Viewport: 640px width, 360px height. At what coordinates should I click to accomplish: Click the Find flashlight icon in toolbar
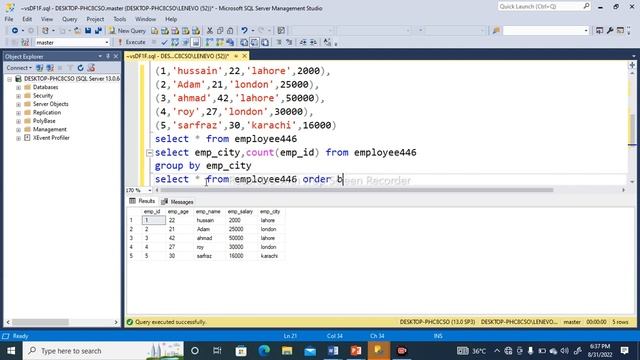(x=496, y=31)
